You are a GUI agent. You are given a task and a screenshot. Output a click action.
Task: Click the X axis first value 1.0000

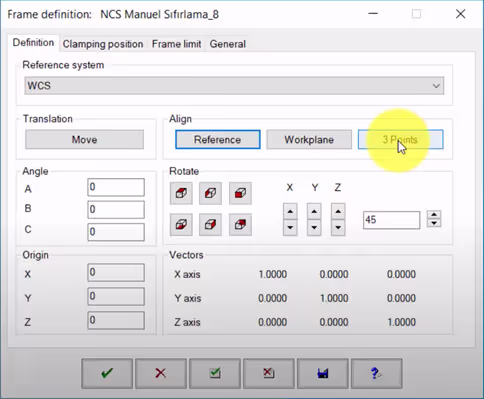point(273,274)
